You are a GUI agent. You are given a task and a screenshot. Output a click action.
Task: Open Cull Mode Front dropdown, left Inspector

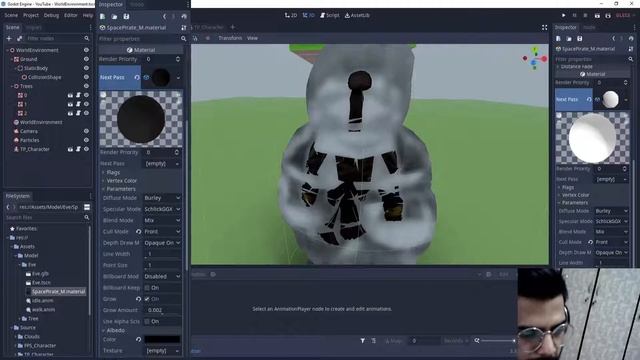coord(162,231)
